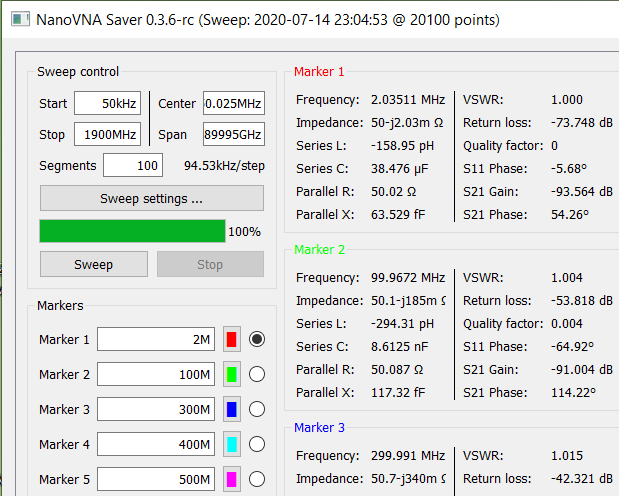Click the Marker 2 Series C value 8.6125 nF
Viewport: 619px width, 496px height.
(400, 347)
